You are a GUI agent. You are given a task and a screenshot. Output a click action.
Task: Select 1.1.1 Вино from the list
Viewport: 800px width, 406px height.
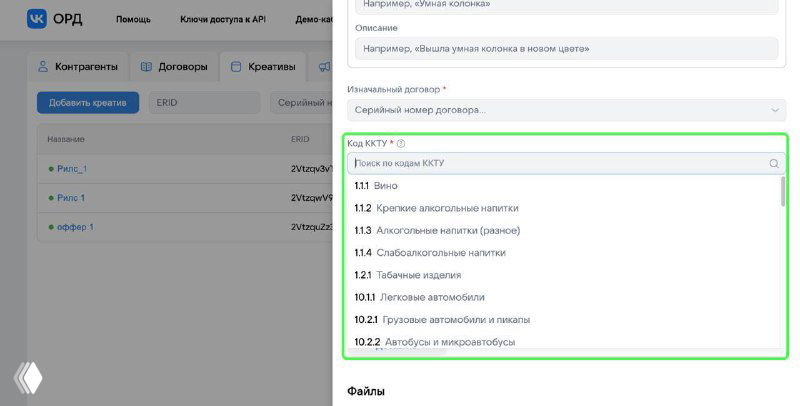pyautogui.click(x=376, y=186)
